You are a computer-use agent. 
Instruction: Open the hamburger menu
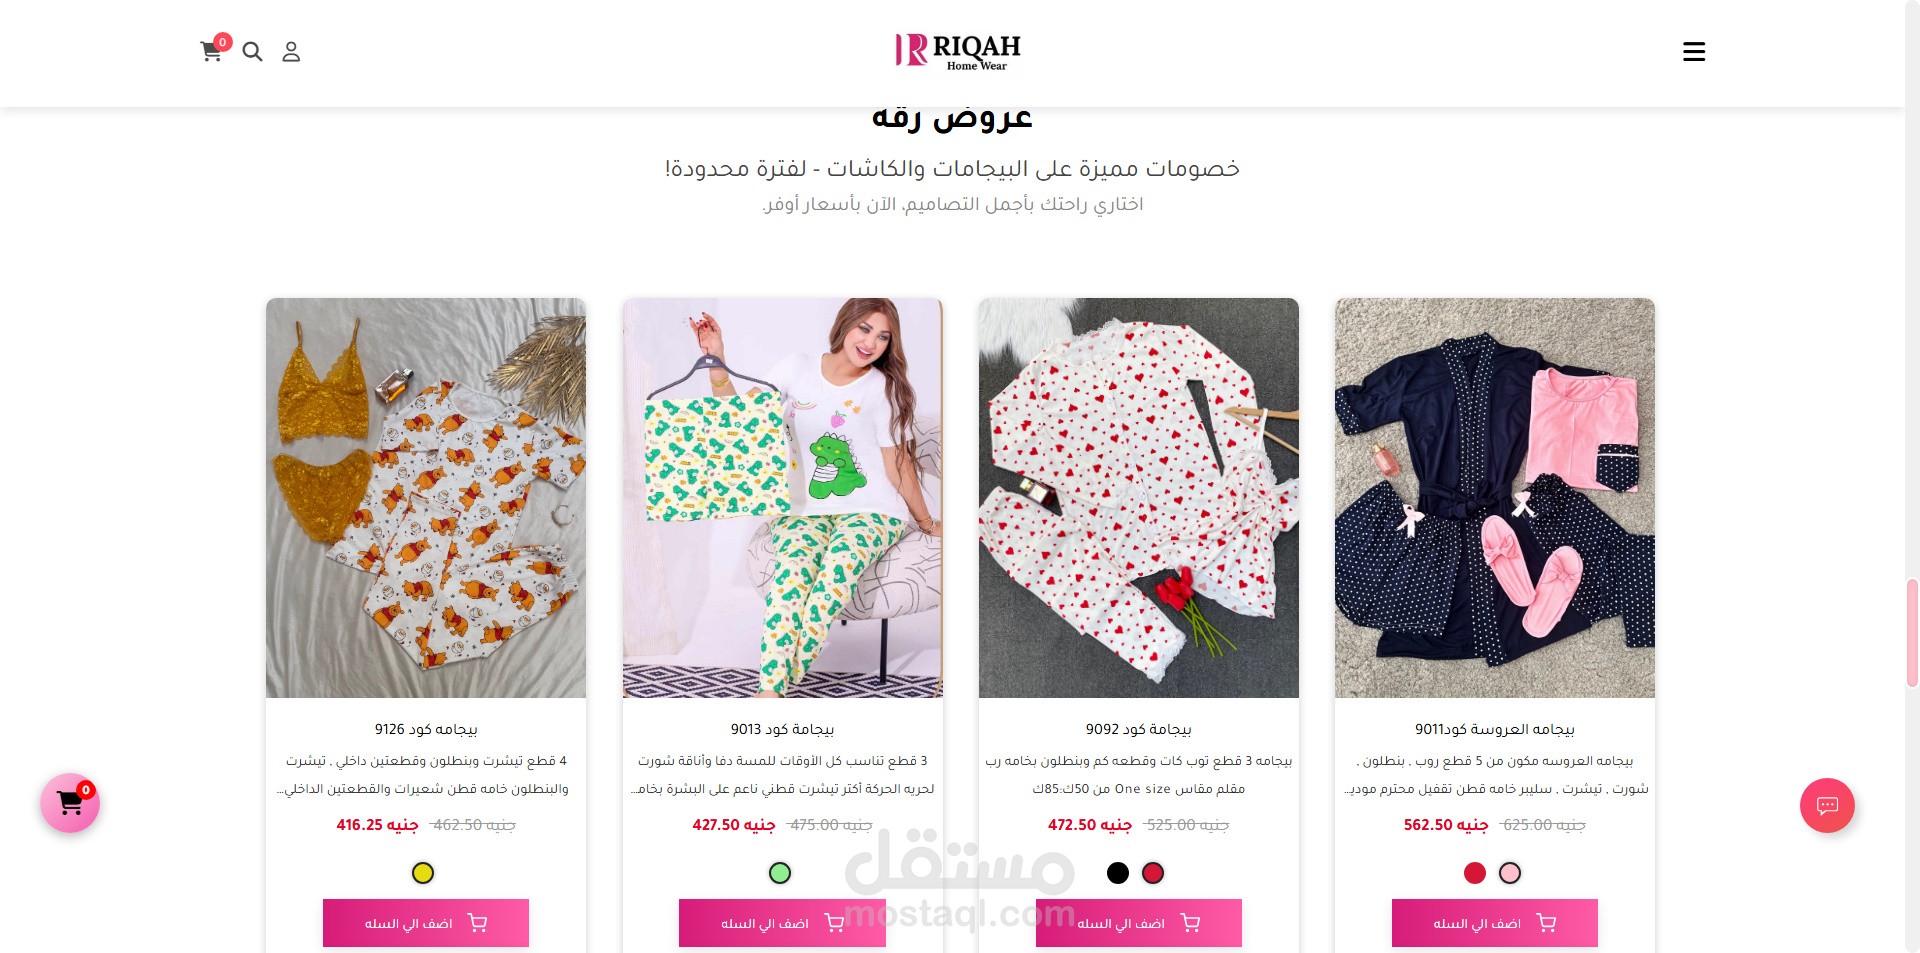[1694, 52]
